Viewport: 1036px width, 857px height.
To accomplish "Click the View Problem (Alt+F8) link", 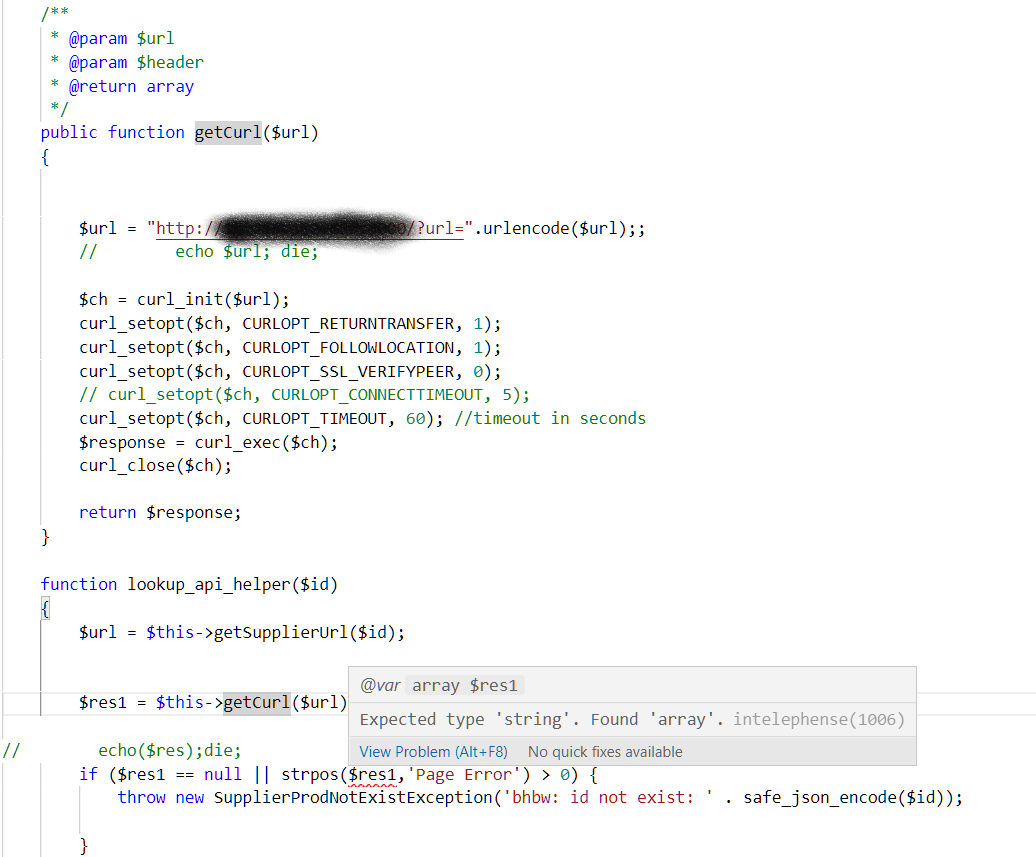I will point(432,751).
